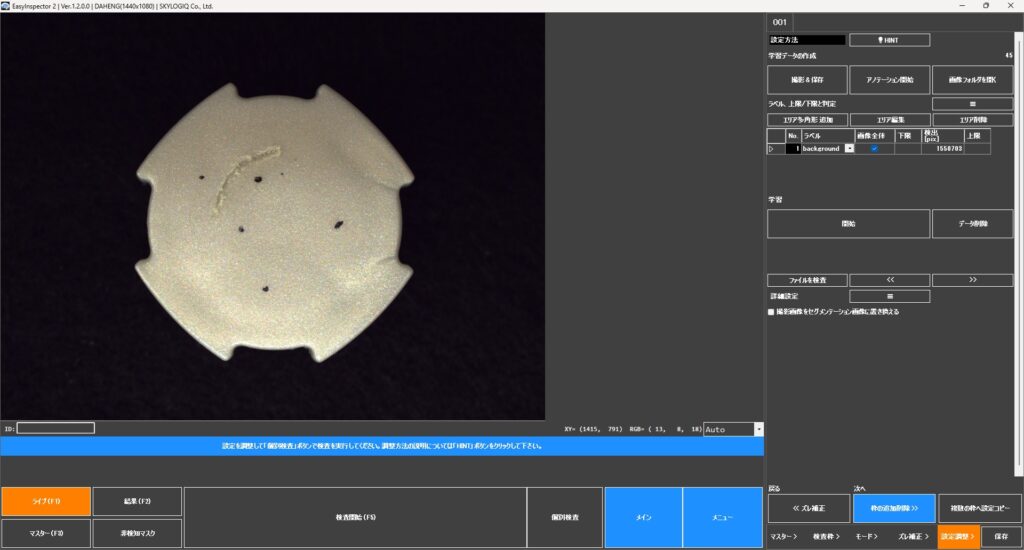
Task: Expand the background label dropdown arrow
Action: point(849,148)
